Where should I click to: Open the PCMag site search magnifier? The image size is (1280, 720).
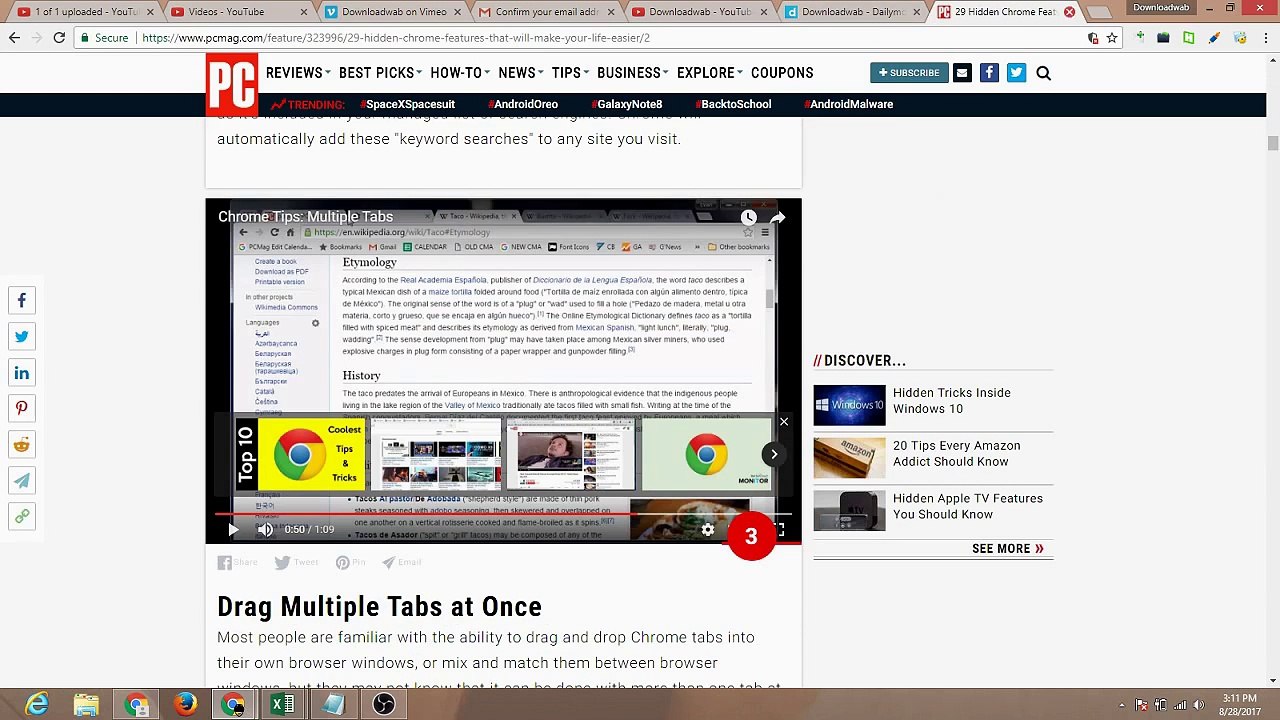point(1043,73)
